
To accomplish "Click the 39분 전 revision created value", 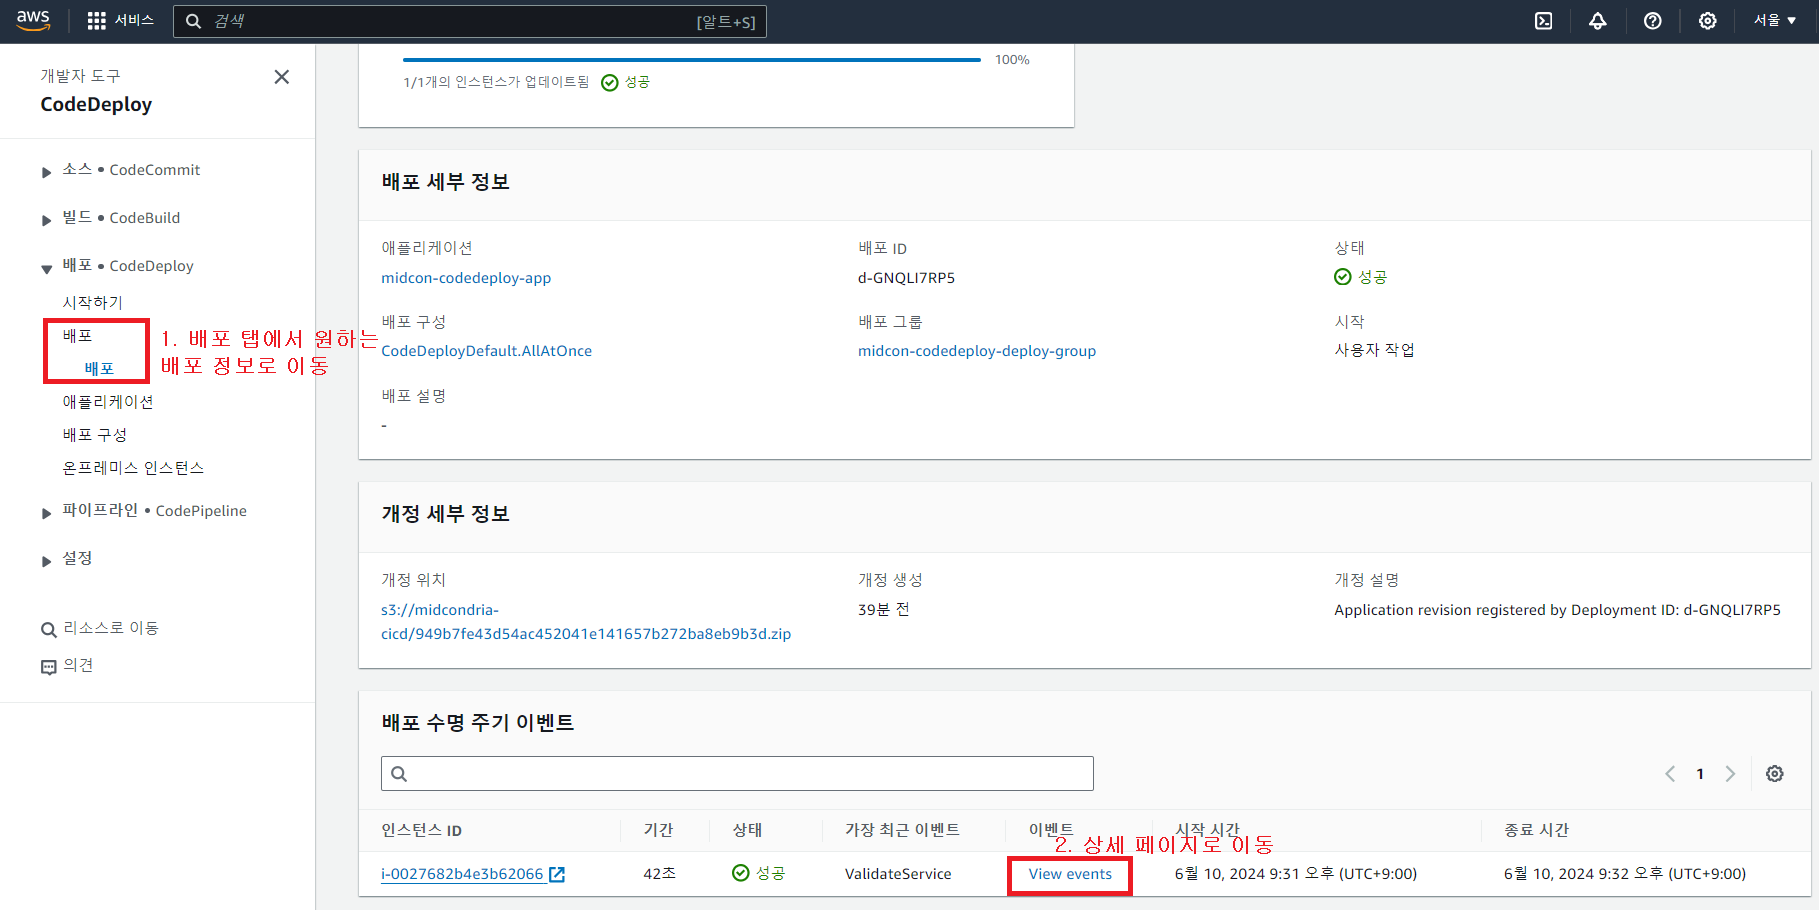I will pyautogui.click(x=884, y=610).
